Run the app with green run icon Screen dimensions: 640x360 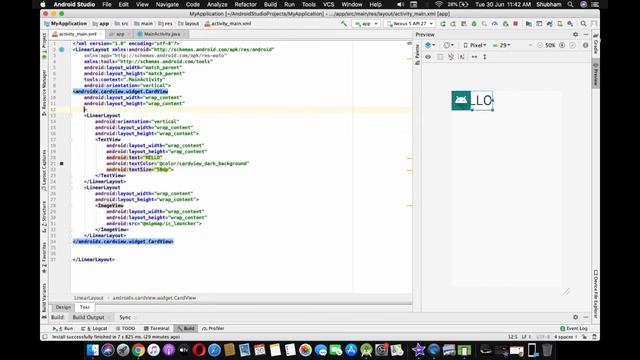[x=443, y=24]
